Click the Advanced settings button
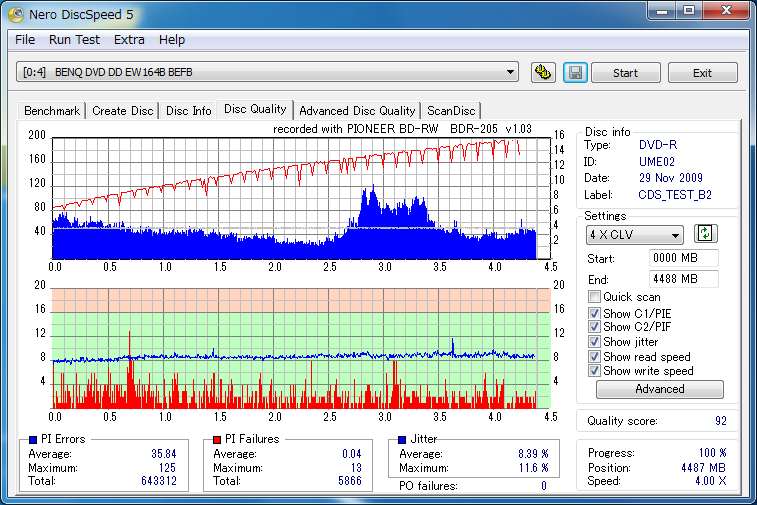This screenshot has width=757, height=505. (659, 389)
